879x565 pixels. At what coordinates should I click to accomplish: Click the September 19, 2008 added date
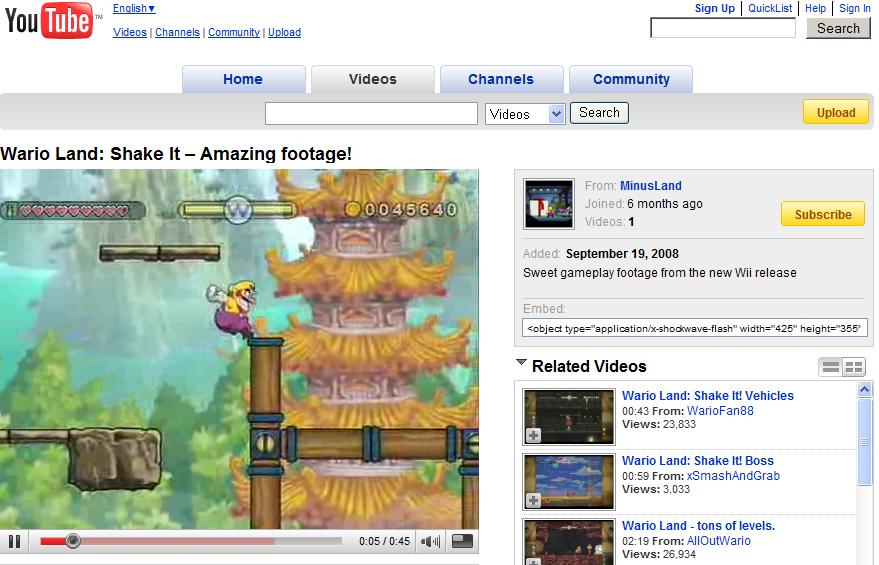(x=622, y=253)
